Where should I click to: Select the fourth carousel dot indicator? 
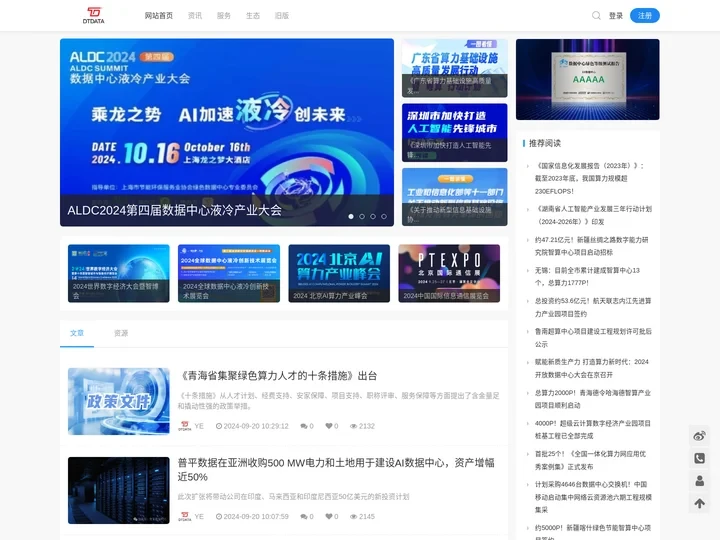pyautogui.click(x=384, y=216)
